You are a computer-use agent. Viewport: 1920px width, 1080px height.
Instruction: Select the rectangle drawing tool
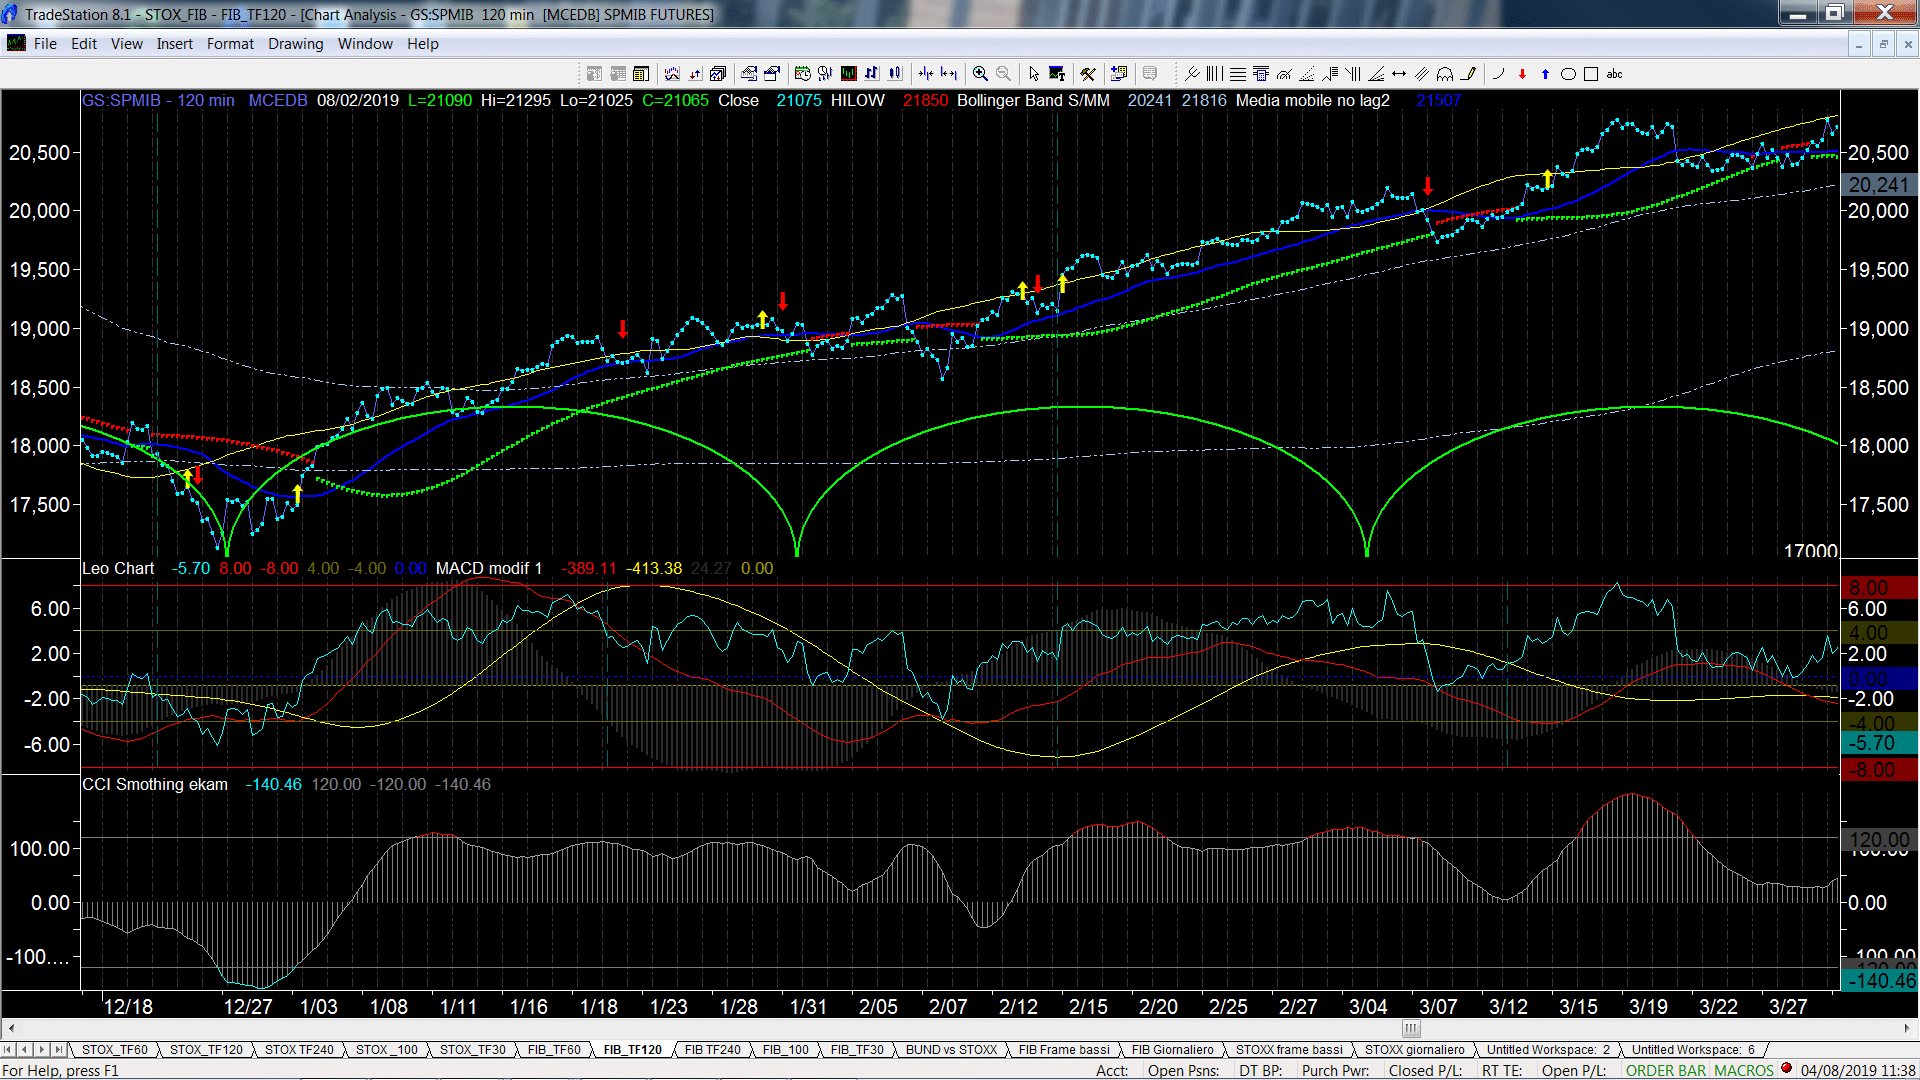[1591, 74]
